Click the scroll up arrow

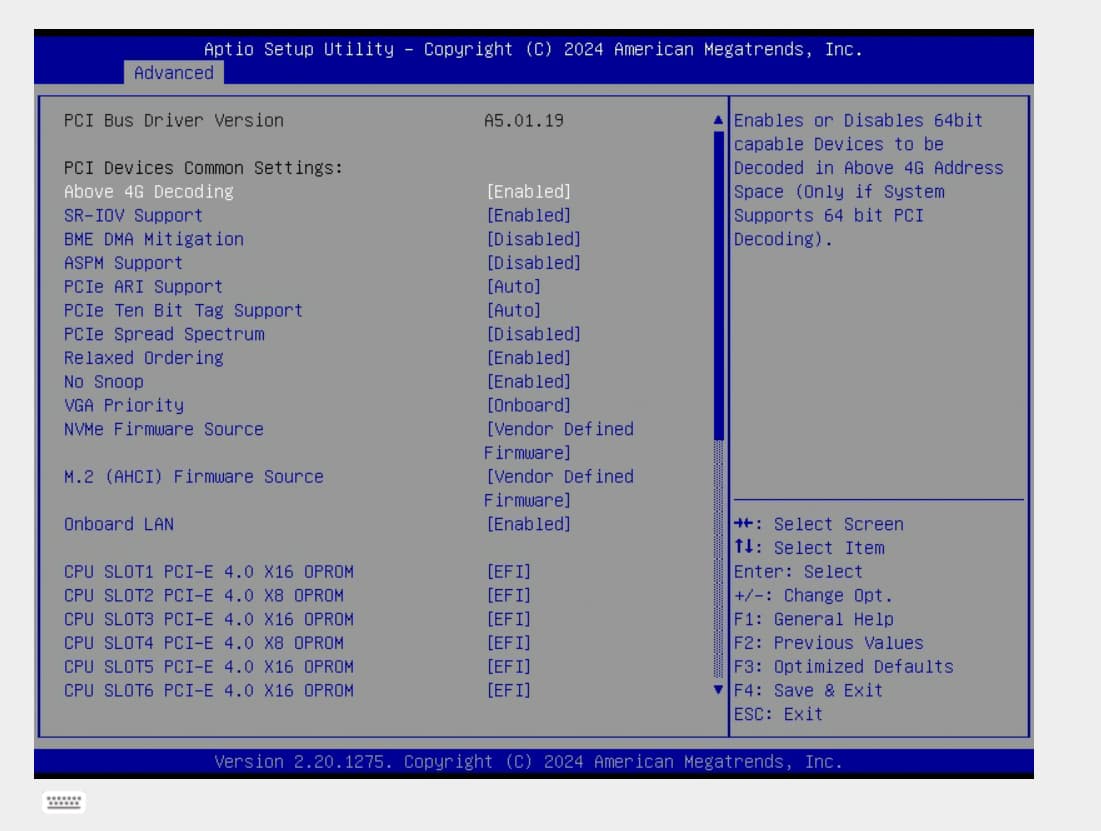tap(717, 121)
